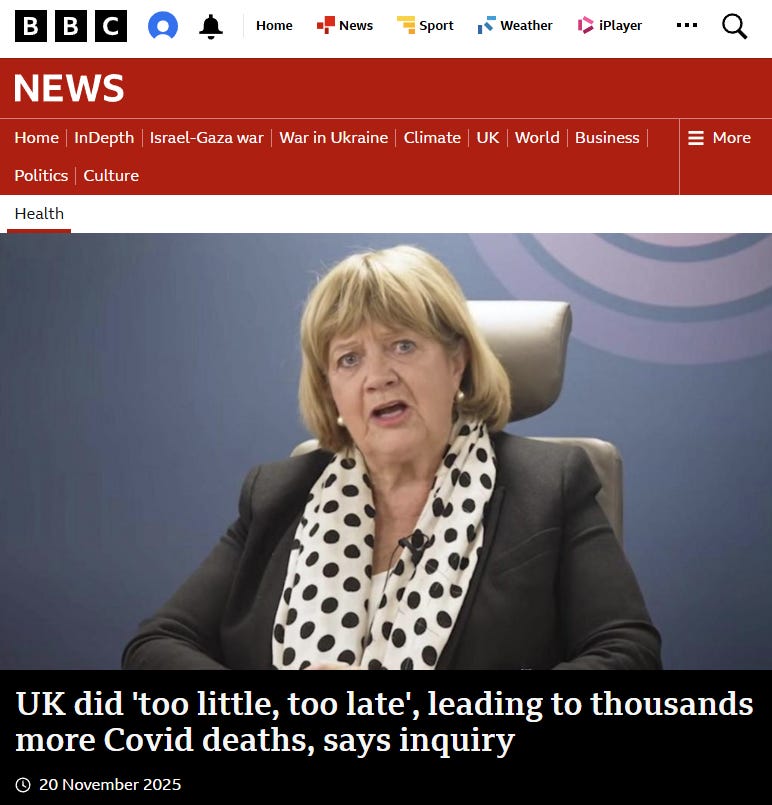Open the Business section
The width and height of the screenshot is (772, 805).
point(607,138)
